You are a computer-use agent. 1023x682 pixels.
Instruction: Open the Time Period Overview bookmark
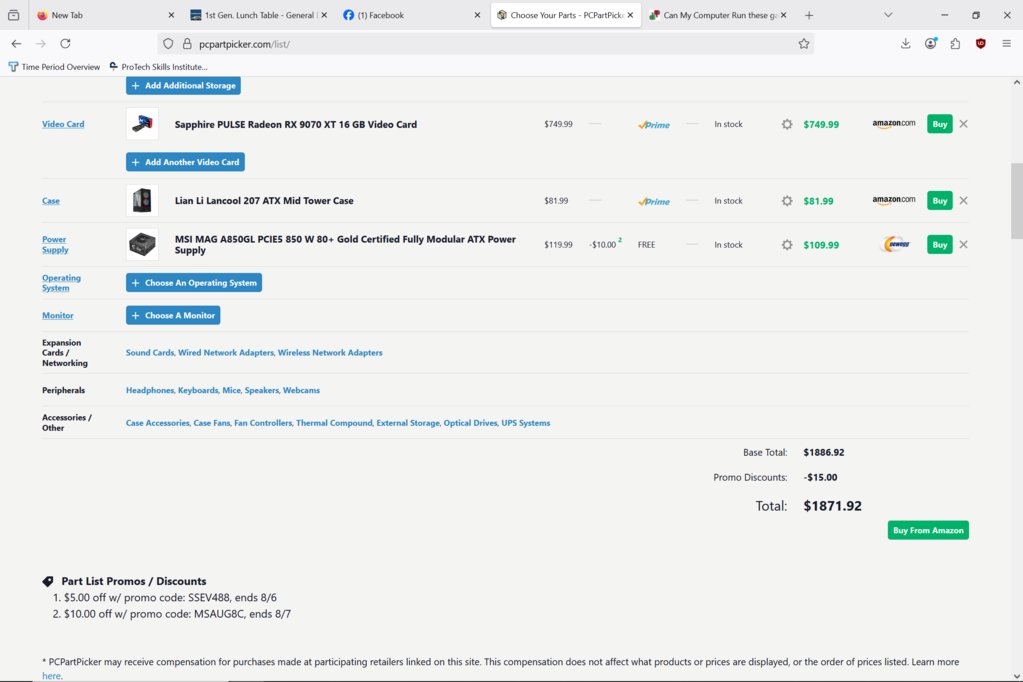click(x=54, y=67)
